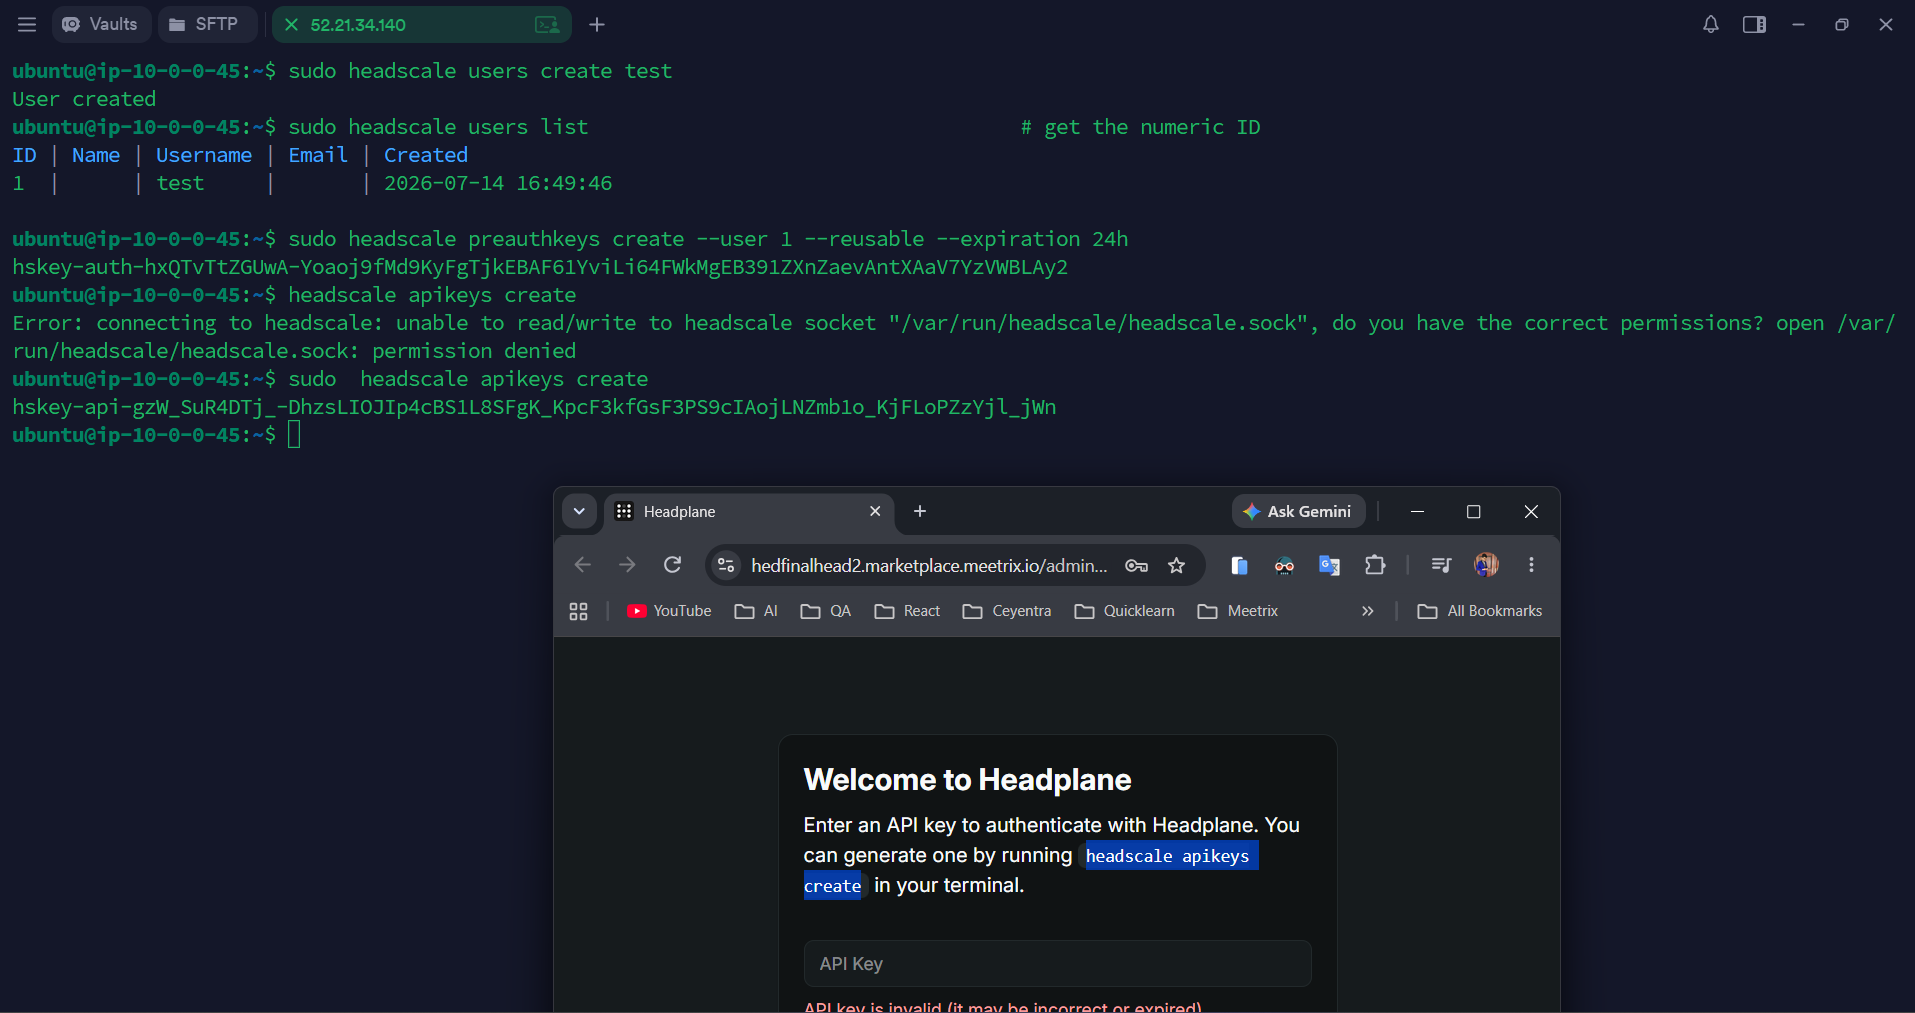This screenshot has width=1915, height=1013.
Task: Click '# get the numeric ID' comment
Action: point(1140,127)
